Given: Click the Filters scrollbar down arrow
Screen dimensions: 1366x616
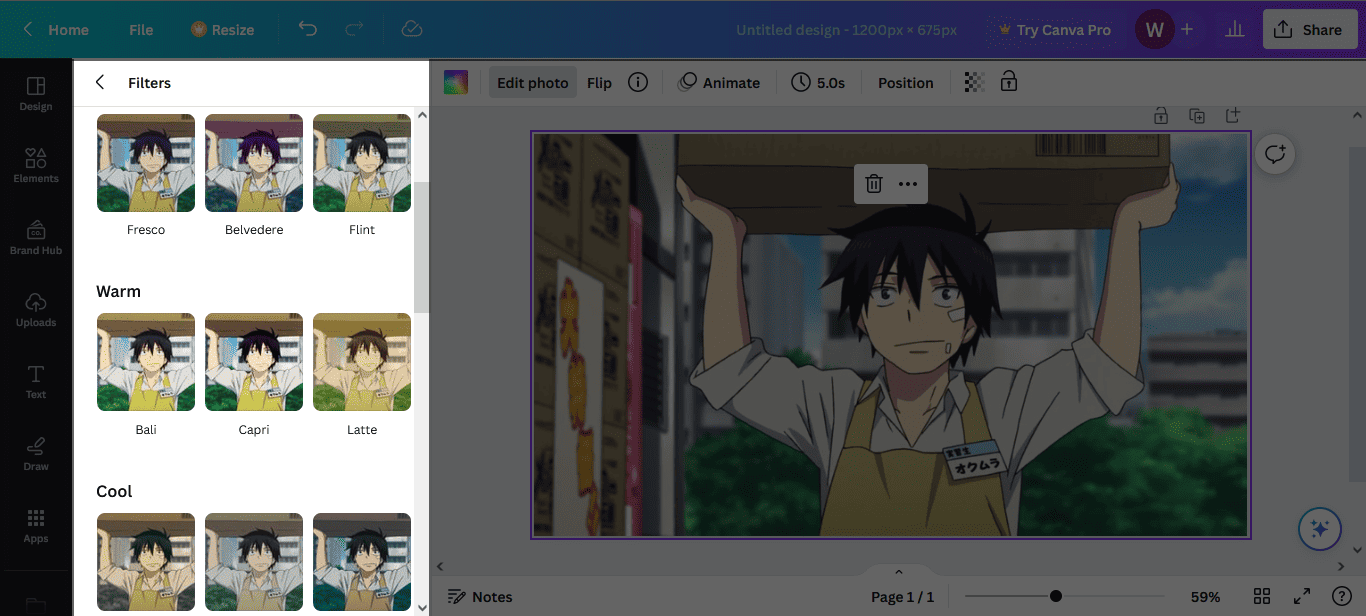Looking at the screenshot, I should click(x=421, y=607).
